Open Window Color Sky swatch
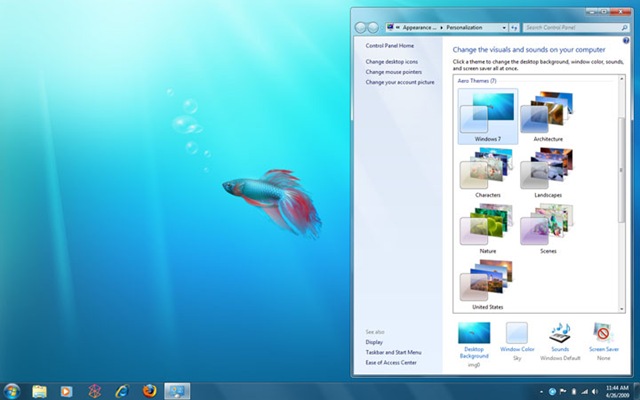This screenshot has height=400, width=640. [517, 333]
